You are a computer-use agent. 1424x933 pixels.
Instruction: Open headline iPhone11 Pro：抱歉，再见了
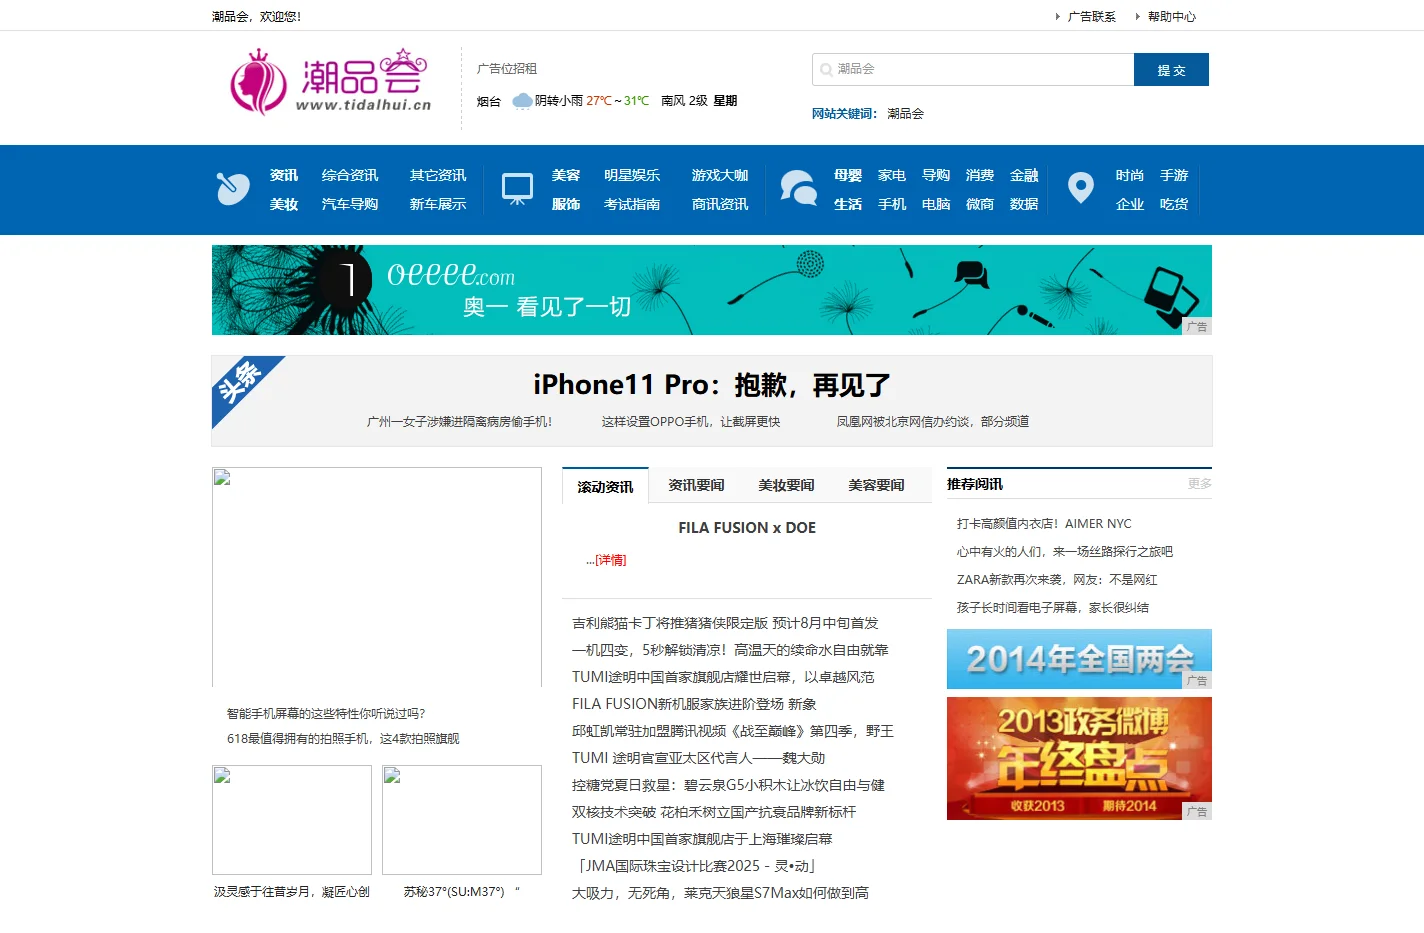(712, 385)
